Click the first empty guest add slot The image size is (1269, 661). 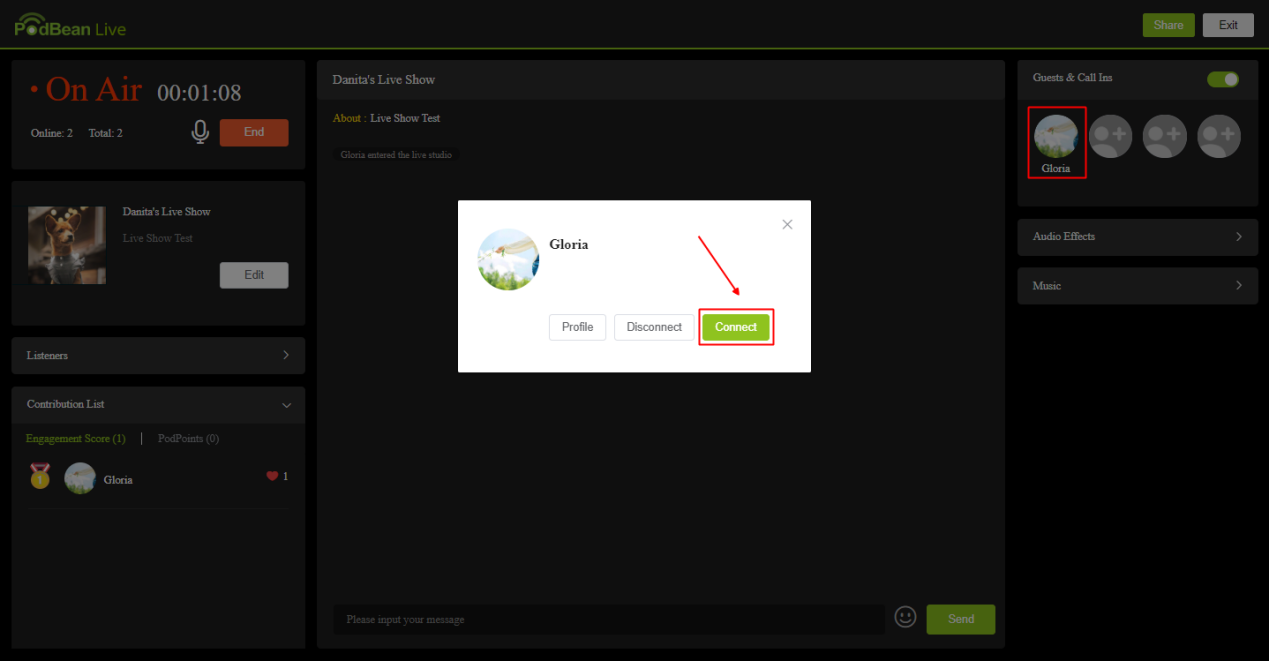click(1110, 135)
